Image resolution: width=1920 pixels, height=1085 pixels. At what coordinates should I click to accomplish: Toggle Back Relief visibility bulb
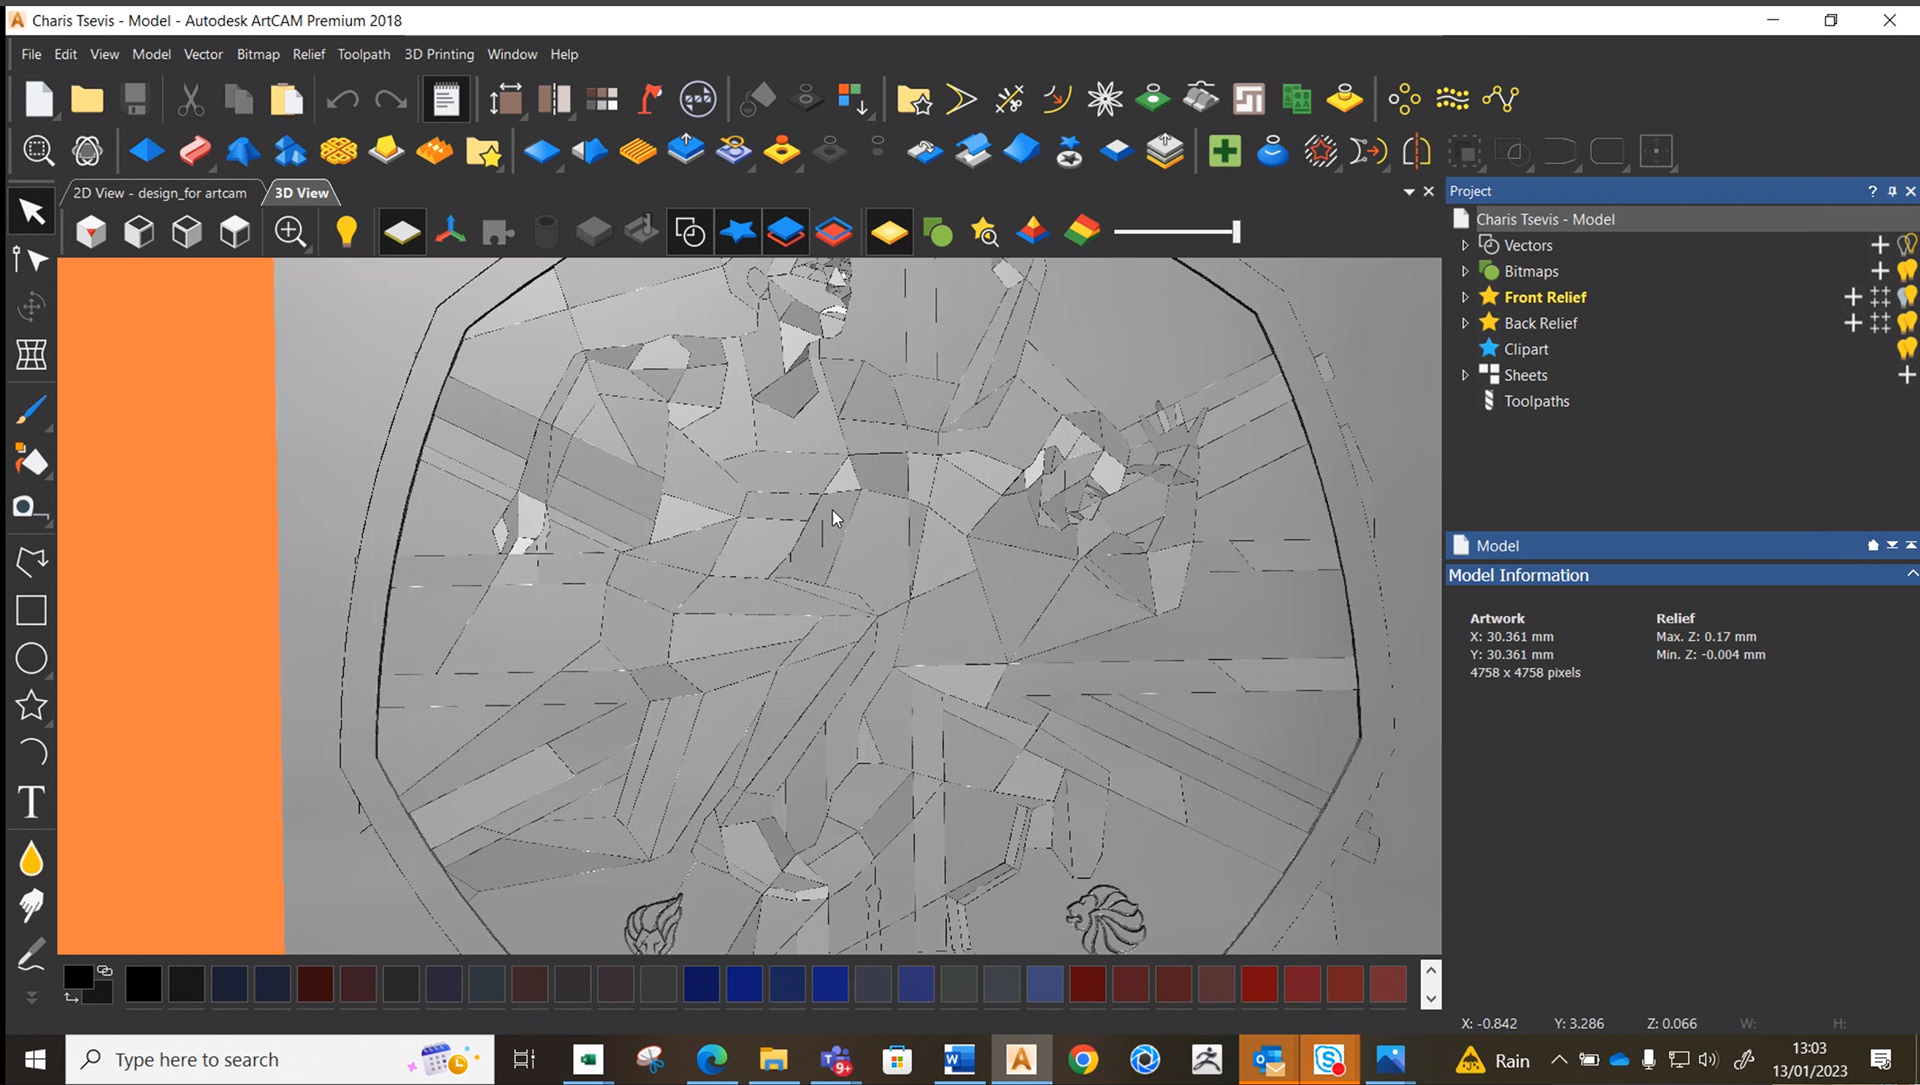[1908, 322]
